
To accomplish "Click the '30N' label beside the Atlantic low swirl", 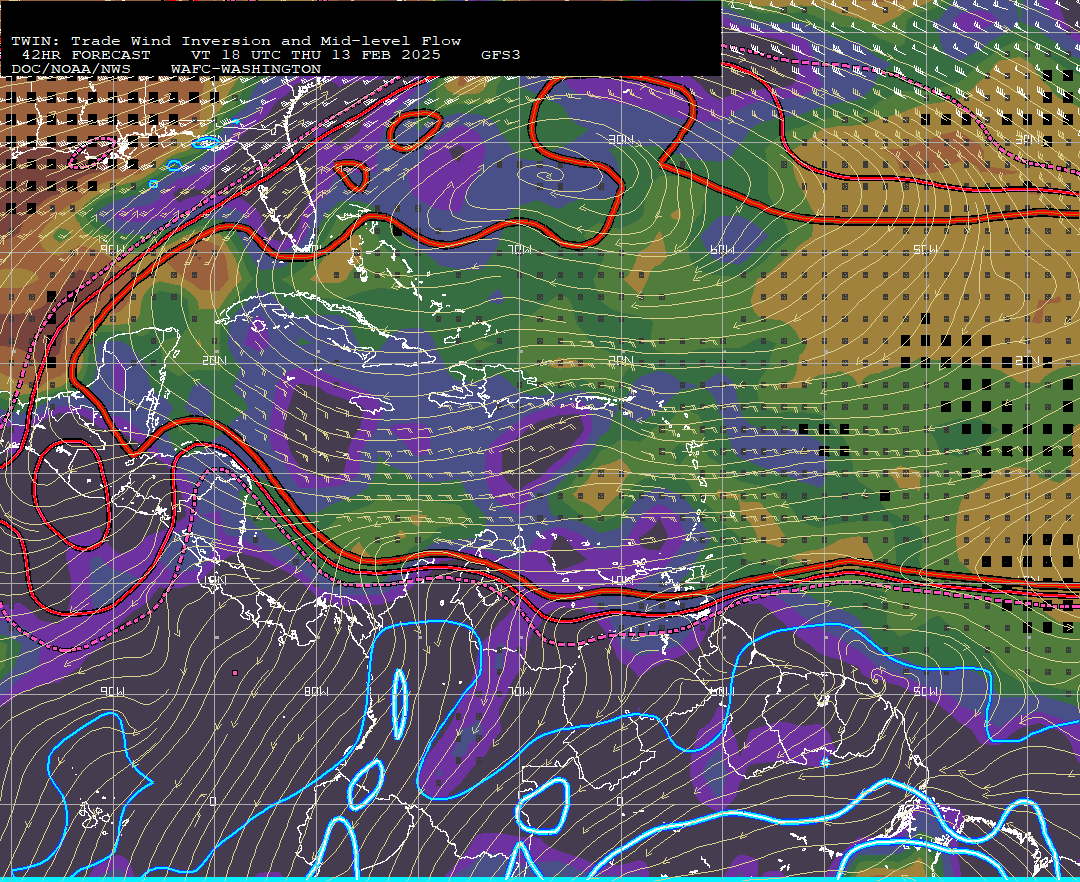I will point(621,140).
